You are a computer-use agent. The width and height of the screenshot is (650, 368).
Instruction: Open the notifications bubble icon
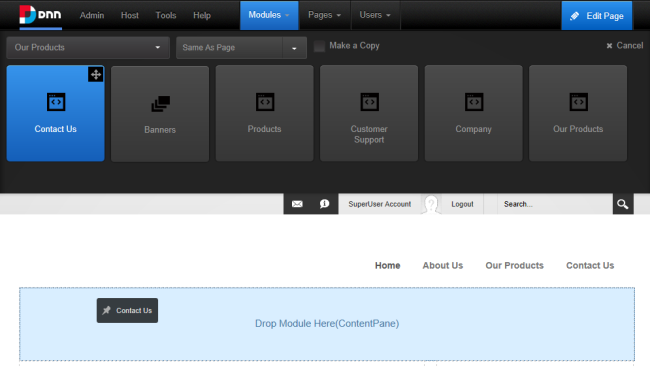pyautogui.click(x=324, y=204)
